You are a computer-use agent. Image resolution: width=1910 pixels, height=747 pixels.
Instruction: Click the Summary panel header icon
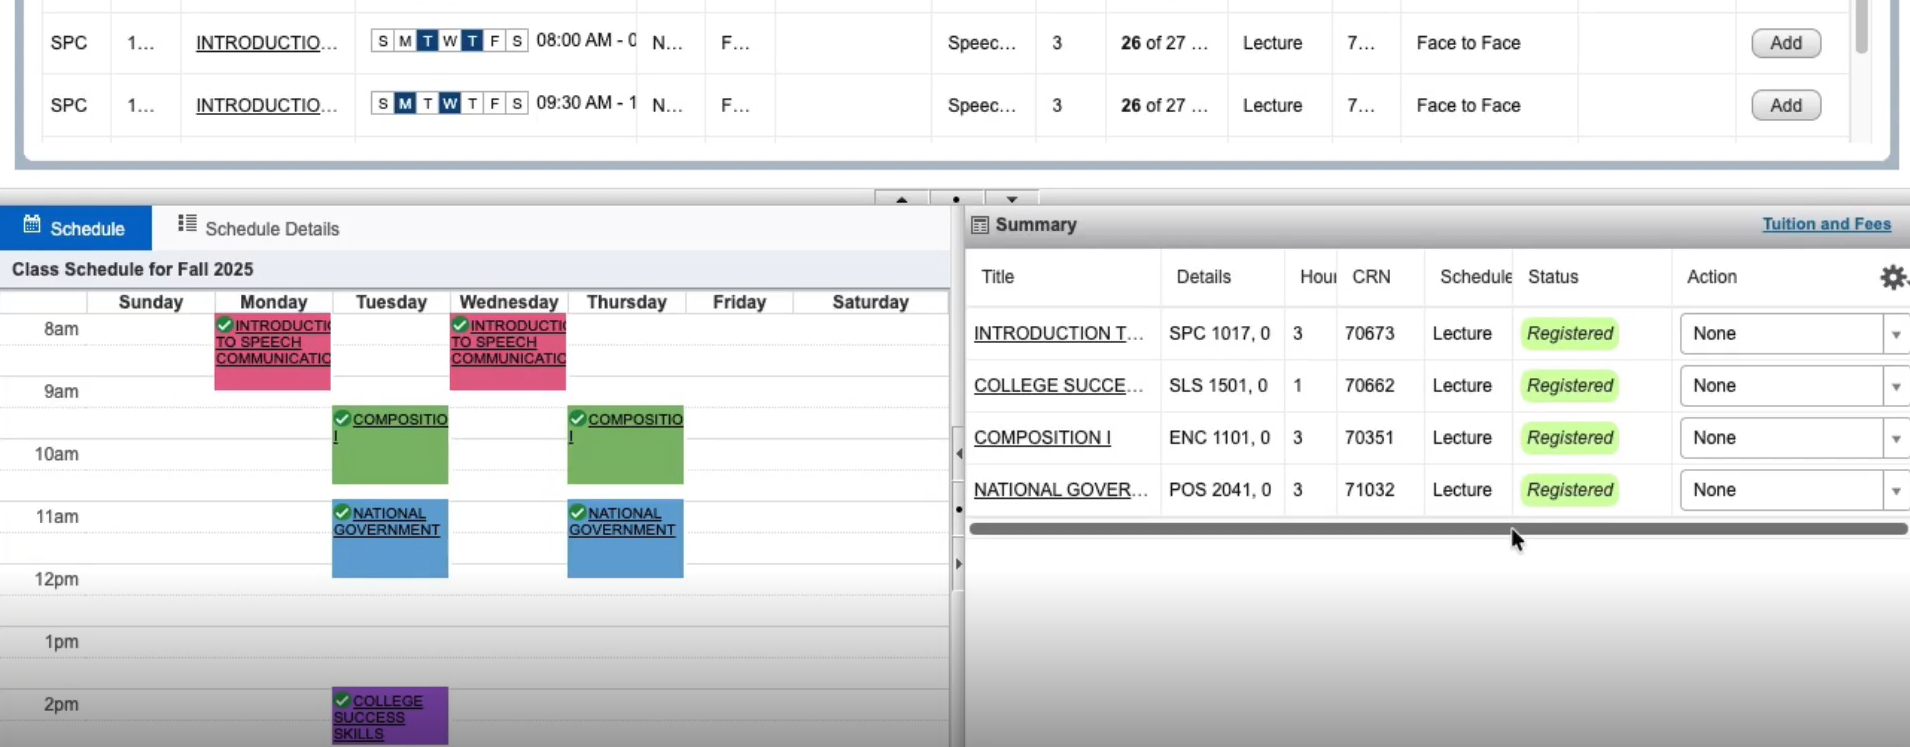tap(980, 225)
